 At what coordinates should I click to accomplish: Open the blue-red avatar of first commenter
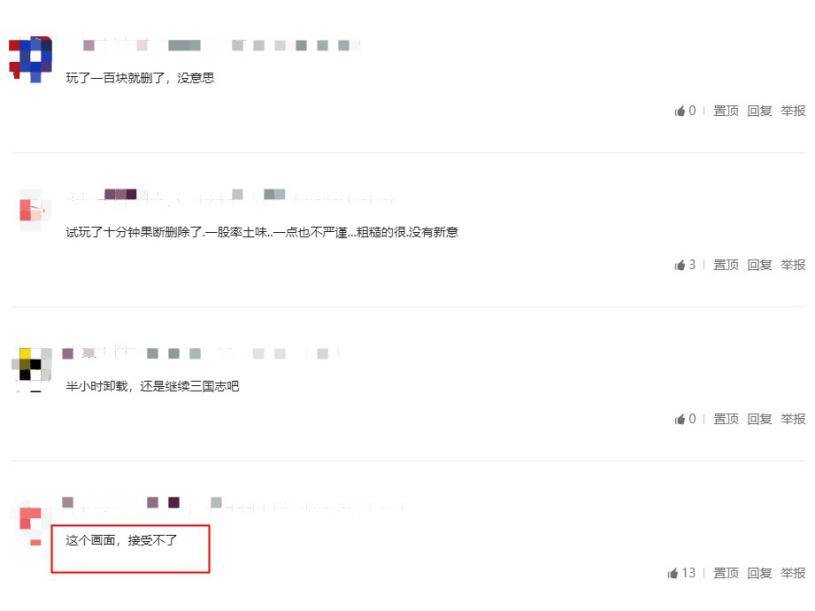coord(31,59)
